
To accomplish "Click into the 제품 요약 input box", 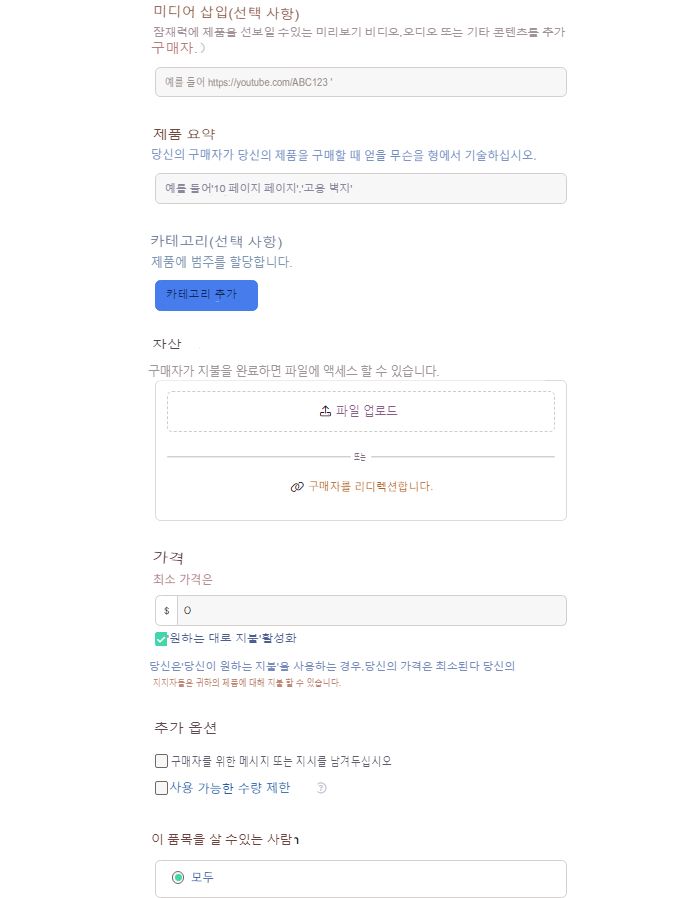I will [360, 188].
